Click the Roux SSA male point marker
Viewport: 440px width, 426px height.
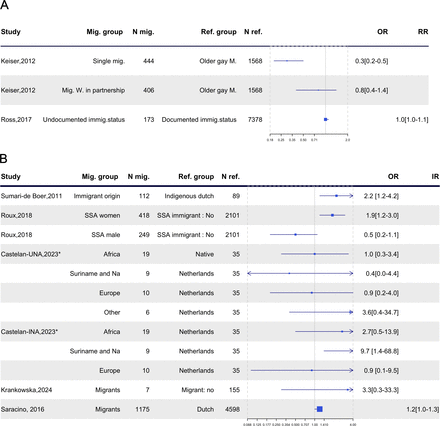click(x=295, y=235)
